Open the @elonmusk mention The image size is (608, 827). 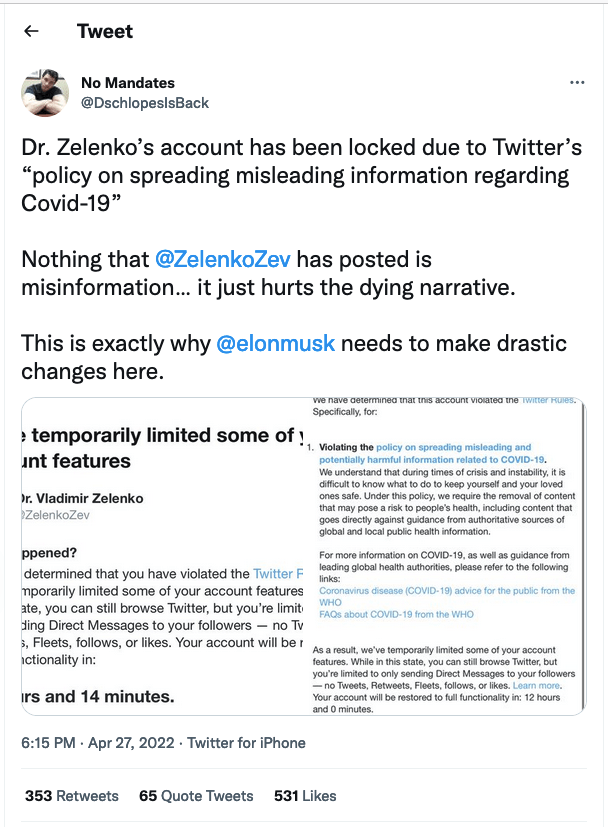[x=275, y=344]
